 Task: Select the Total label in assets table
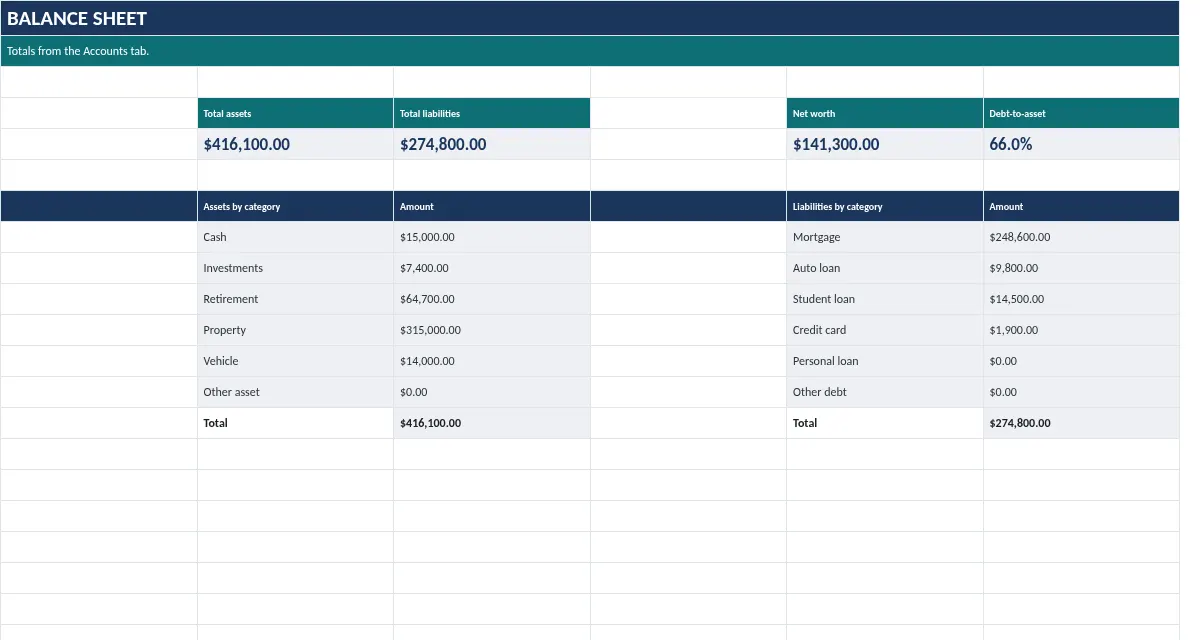pyautogui.click(x=295, y=423)
